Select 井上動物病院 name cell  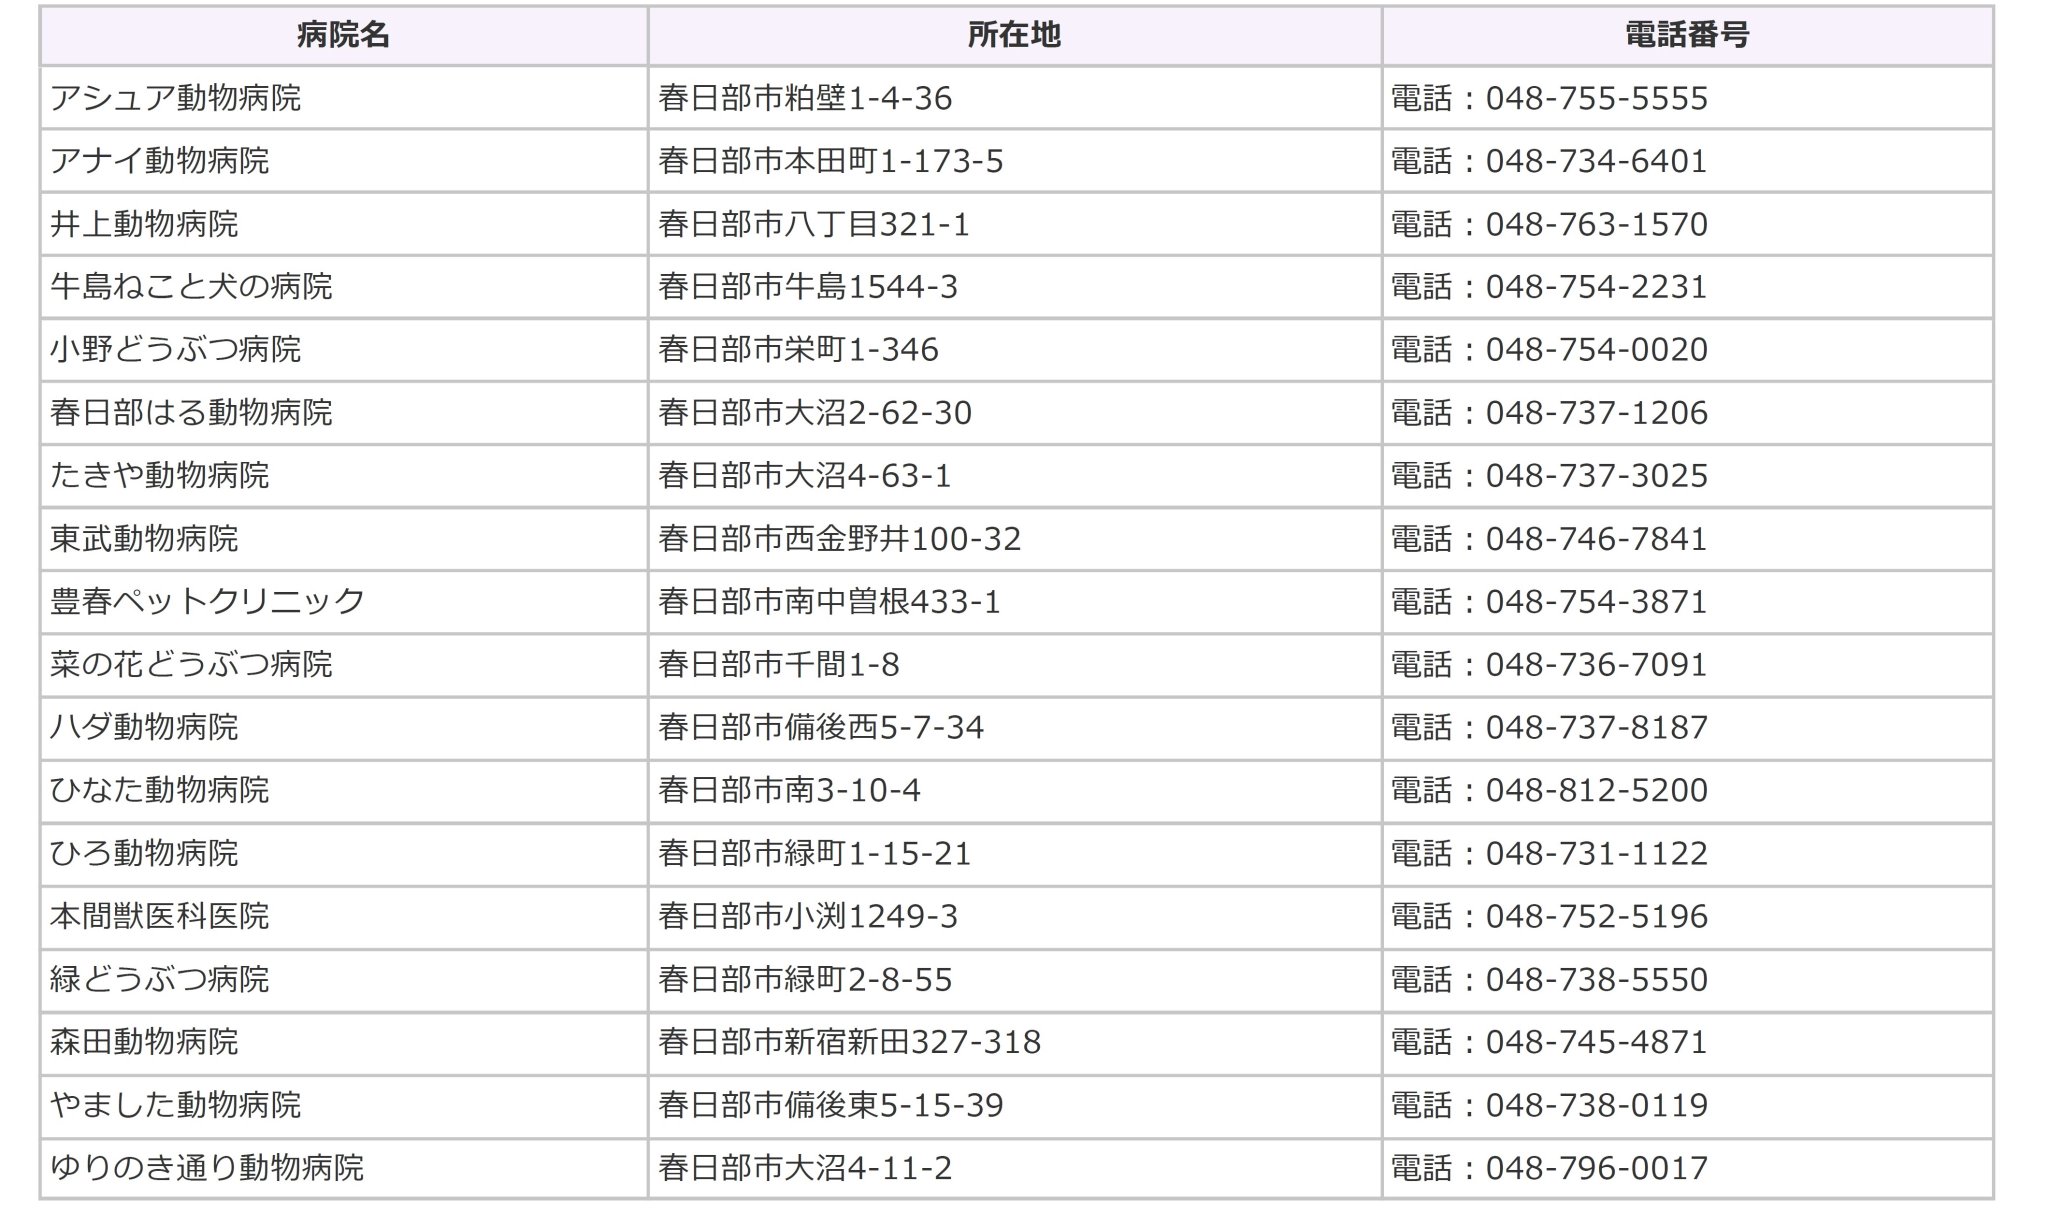pos(145,224)
